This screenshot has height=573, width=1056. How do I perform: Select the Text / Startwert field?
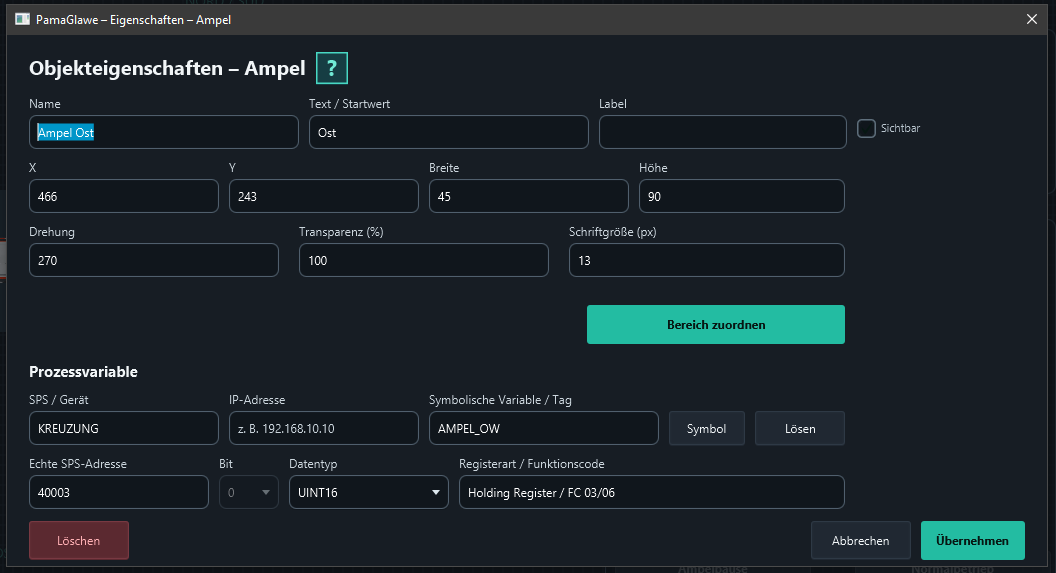[x=449, y=132]
